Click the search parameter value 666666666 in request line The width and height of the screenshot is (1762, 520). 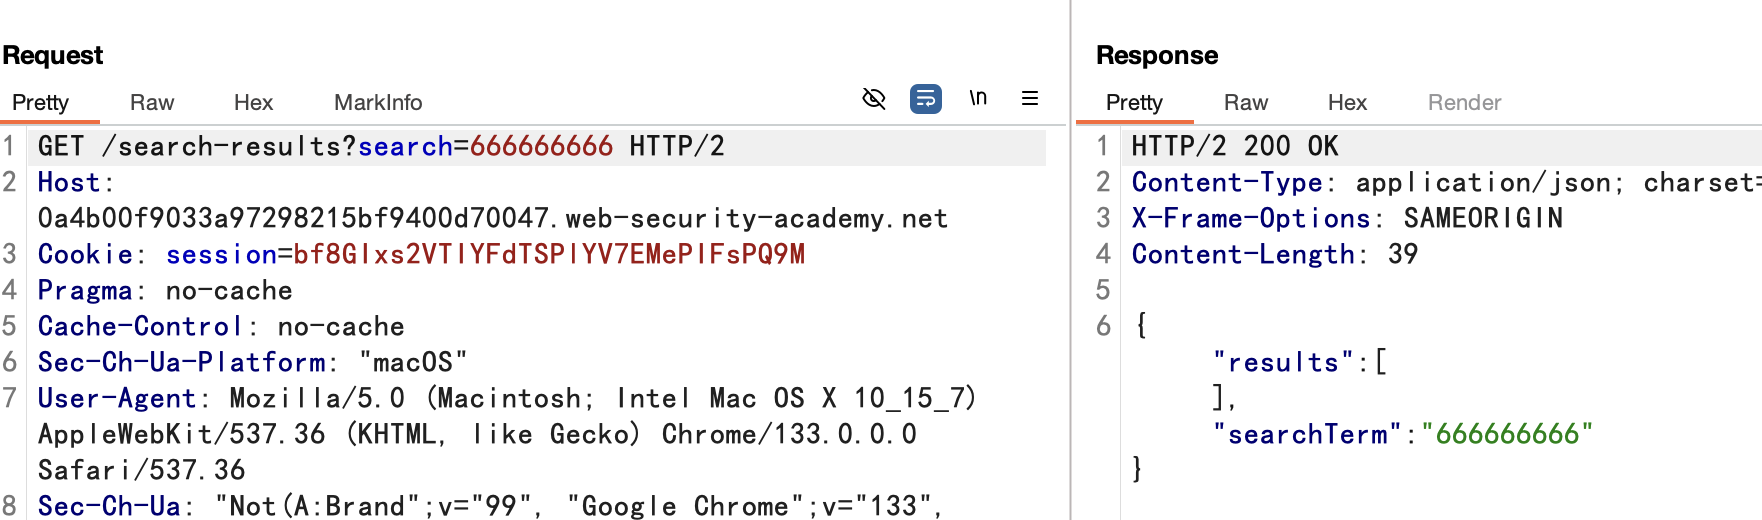click(541, 147)
